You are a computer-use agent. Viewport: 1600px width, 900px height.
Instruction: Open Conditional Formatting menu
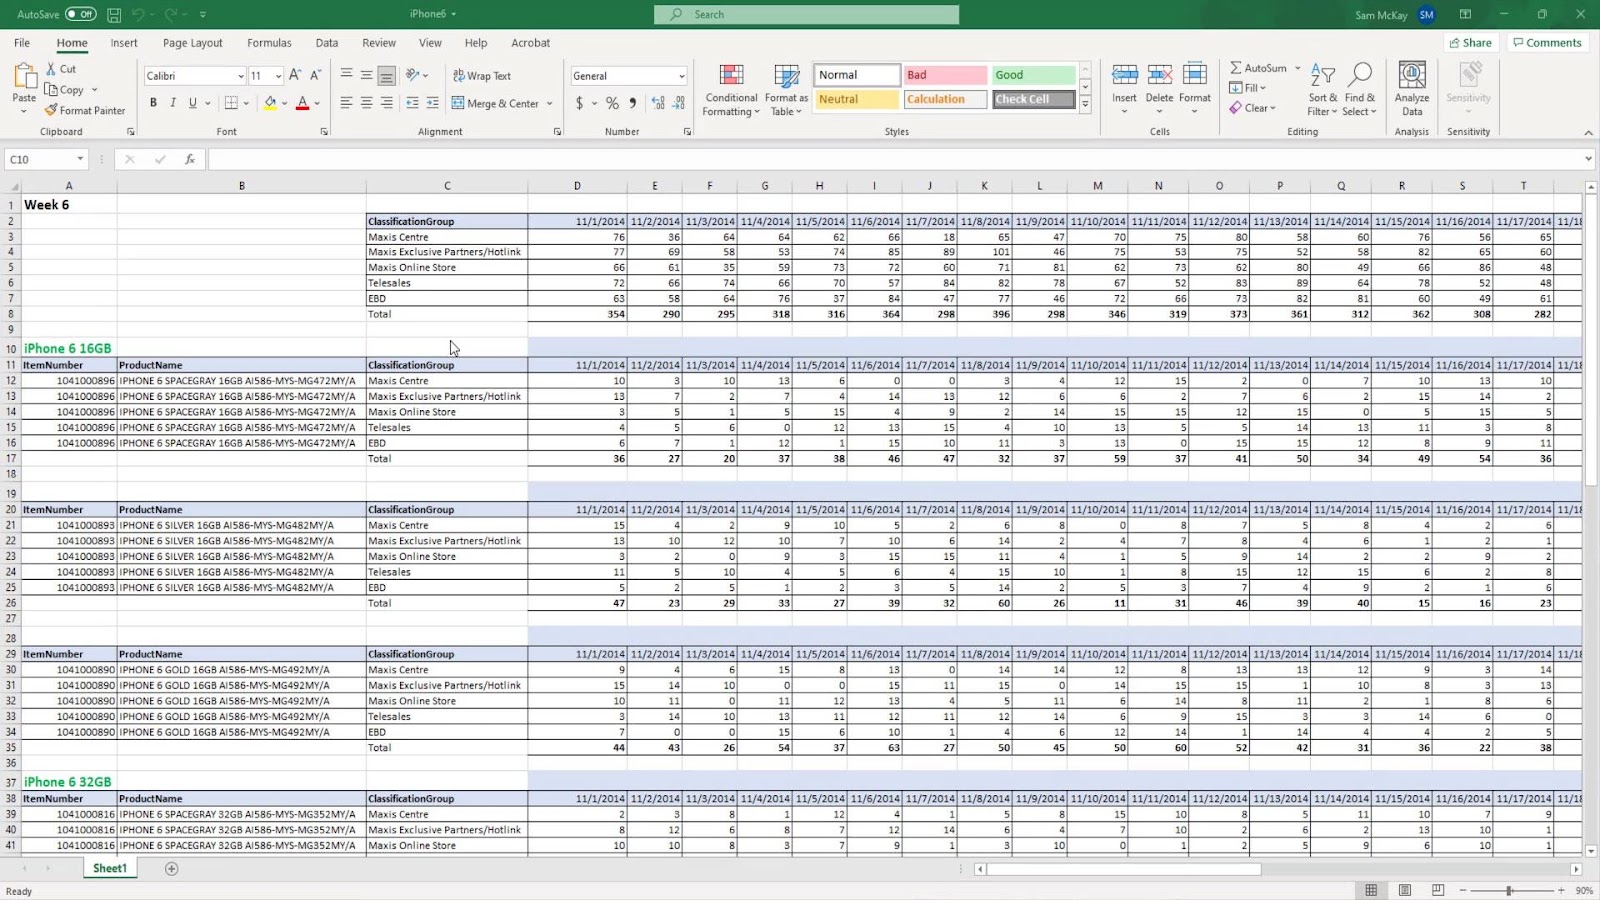click(x=731, y=91)
